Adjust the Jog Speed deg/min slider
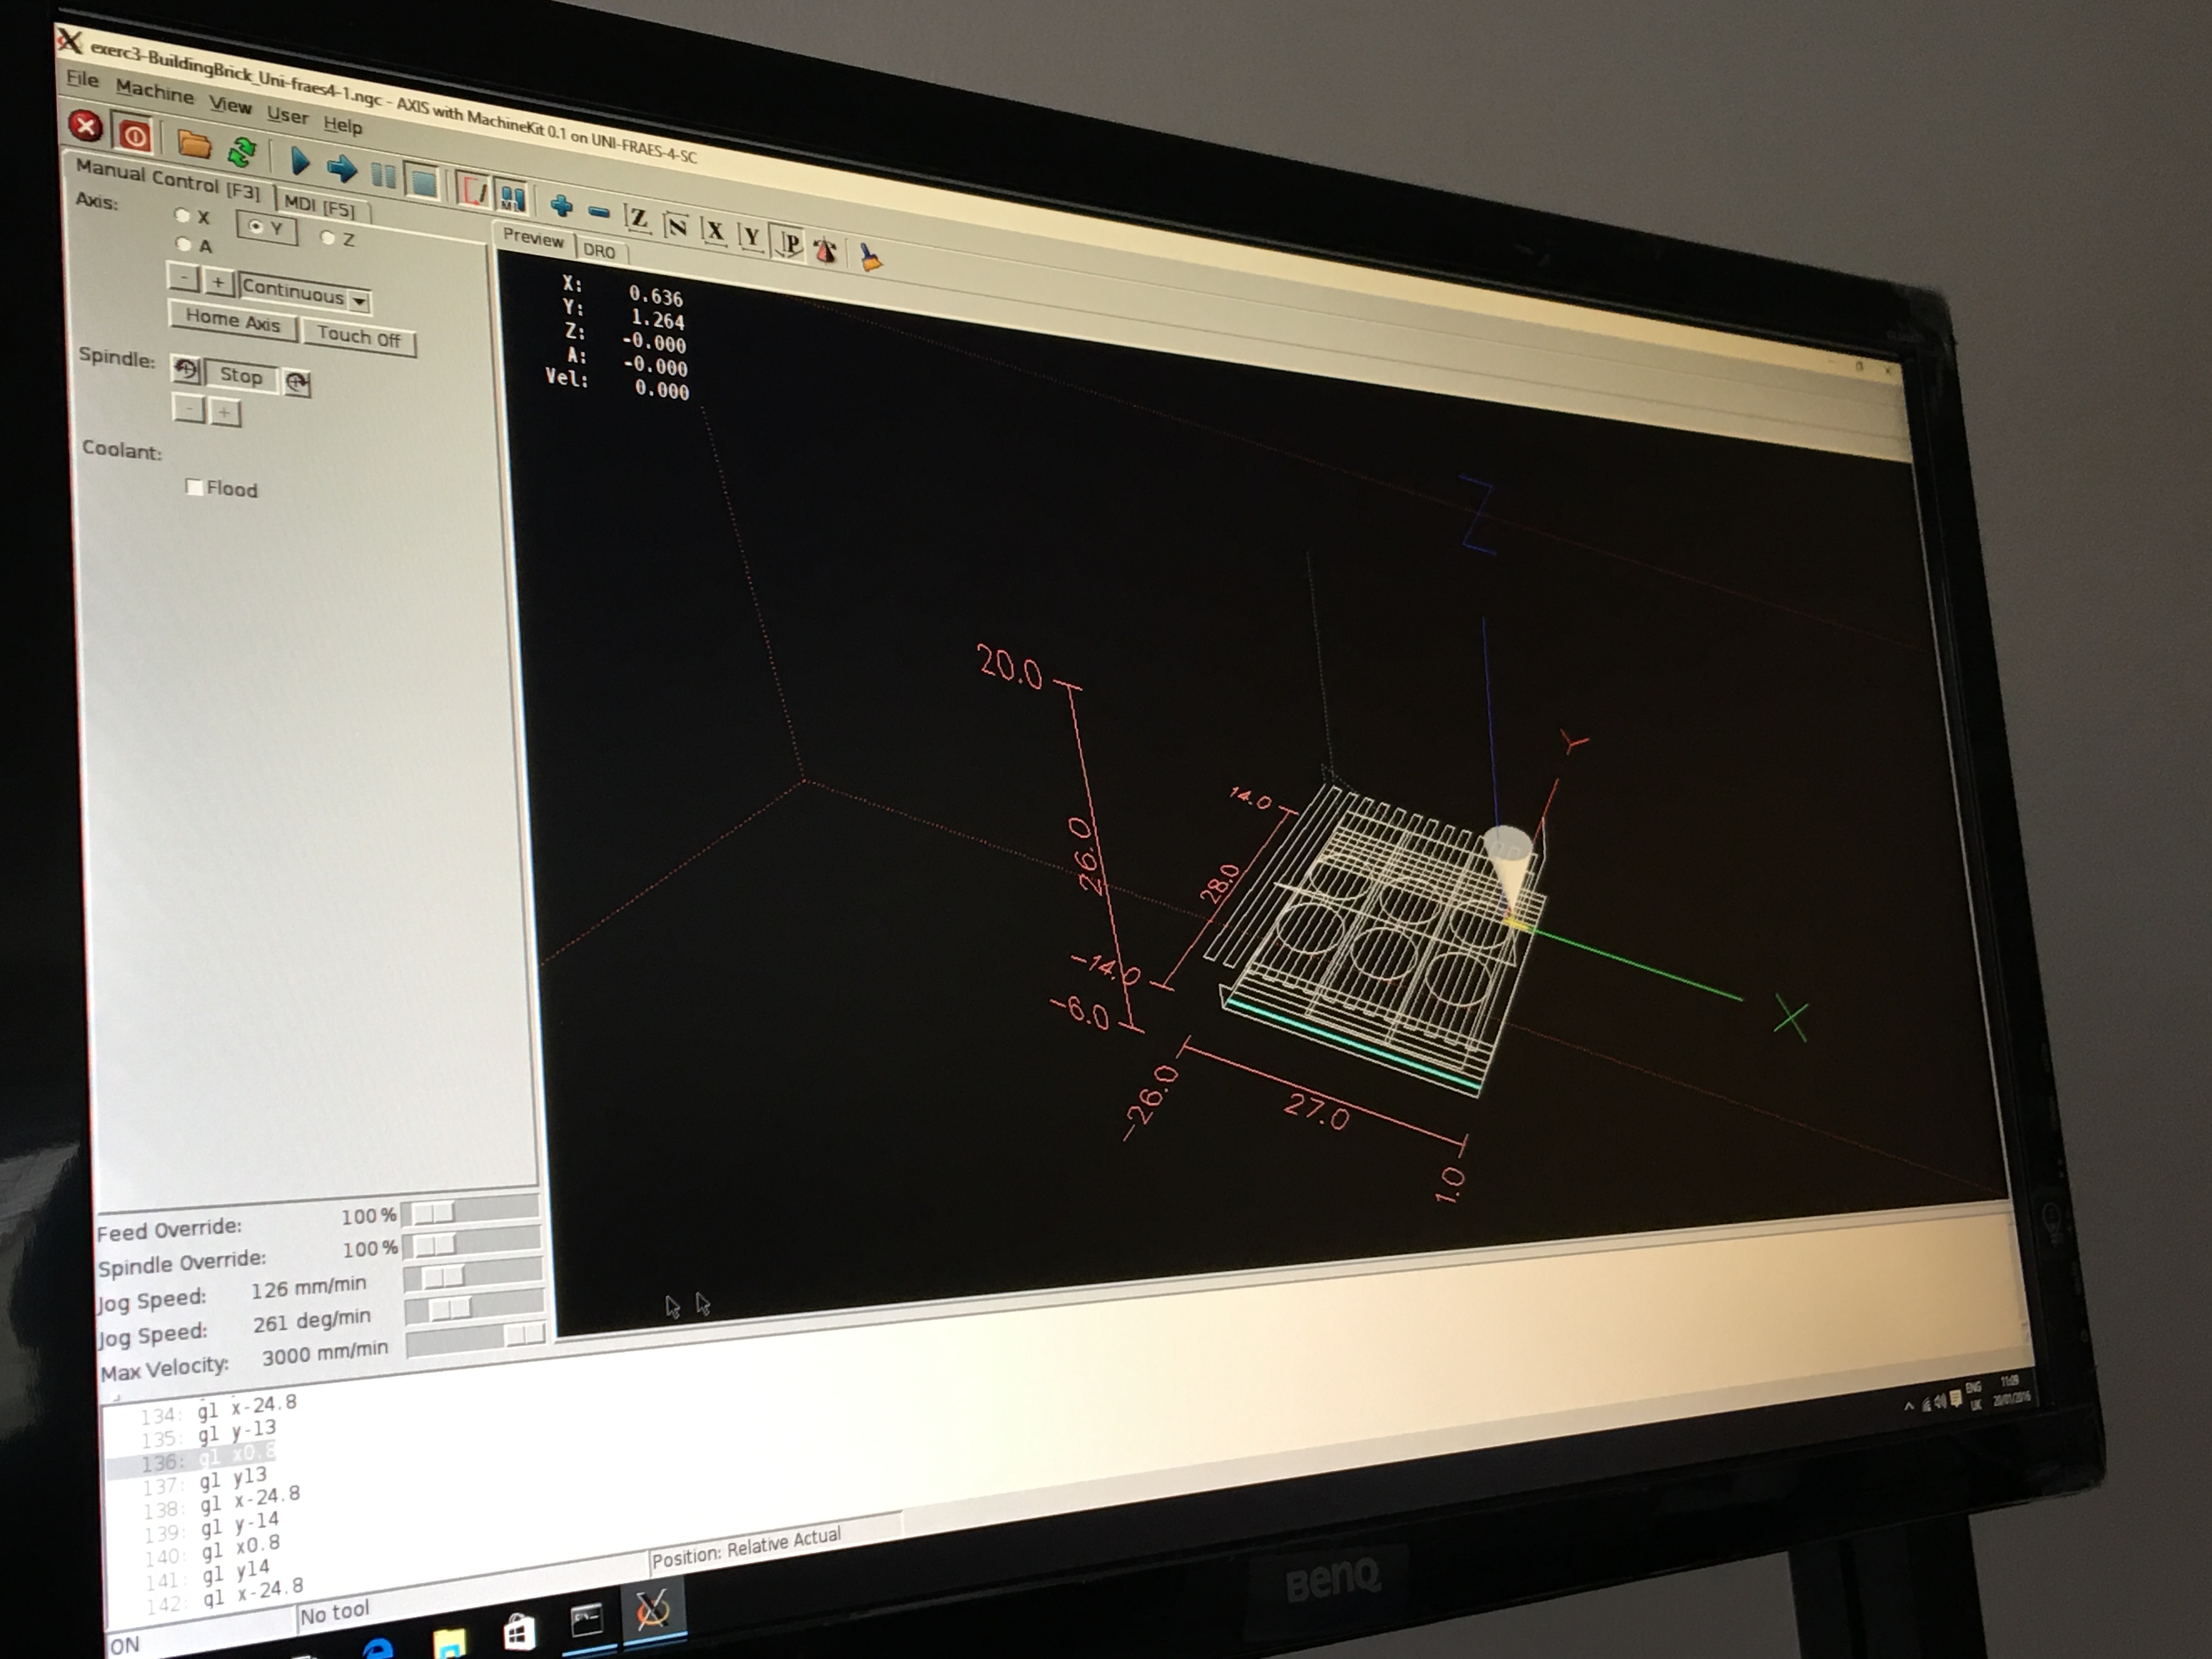The width and height of the screenshot is (2212, 1659). pyautogui.click(x=474, y=1306)
